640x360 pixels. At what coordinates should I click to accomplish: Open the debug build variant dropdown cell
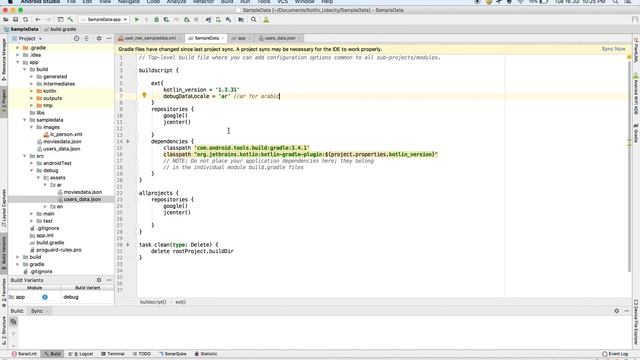(87, 297)
